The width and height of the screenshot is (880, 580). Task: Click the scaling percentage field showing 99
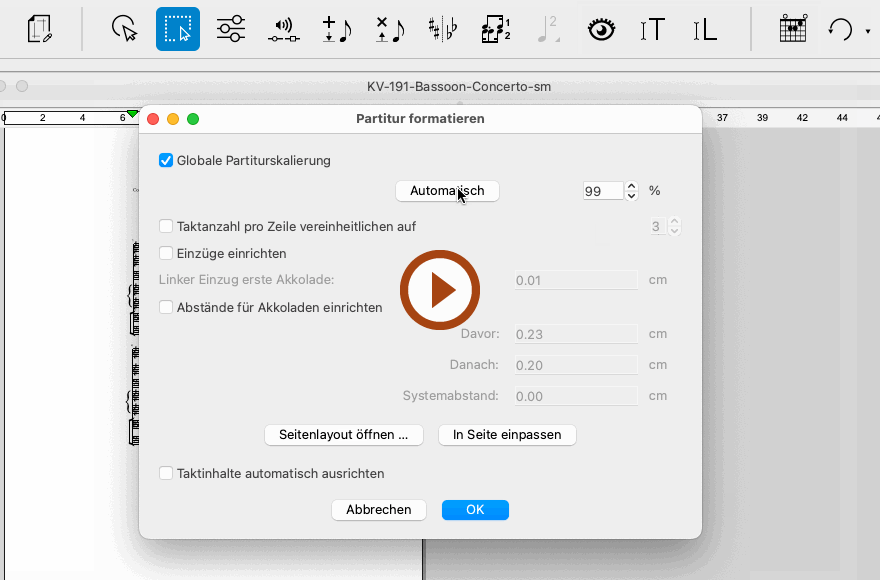(603, 191)
